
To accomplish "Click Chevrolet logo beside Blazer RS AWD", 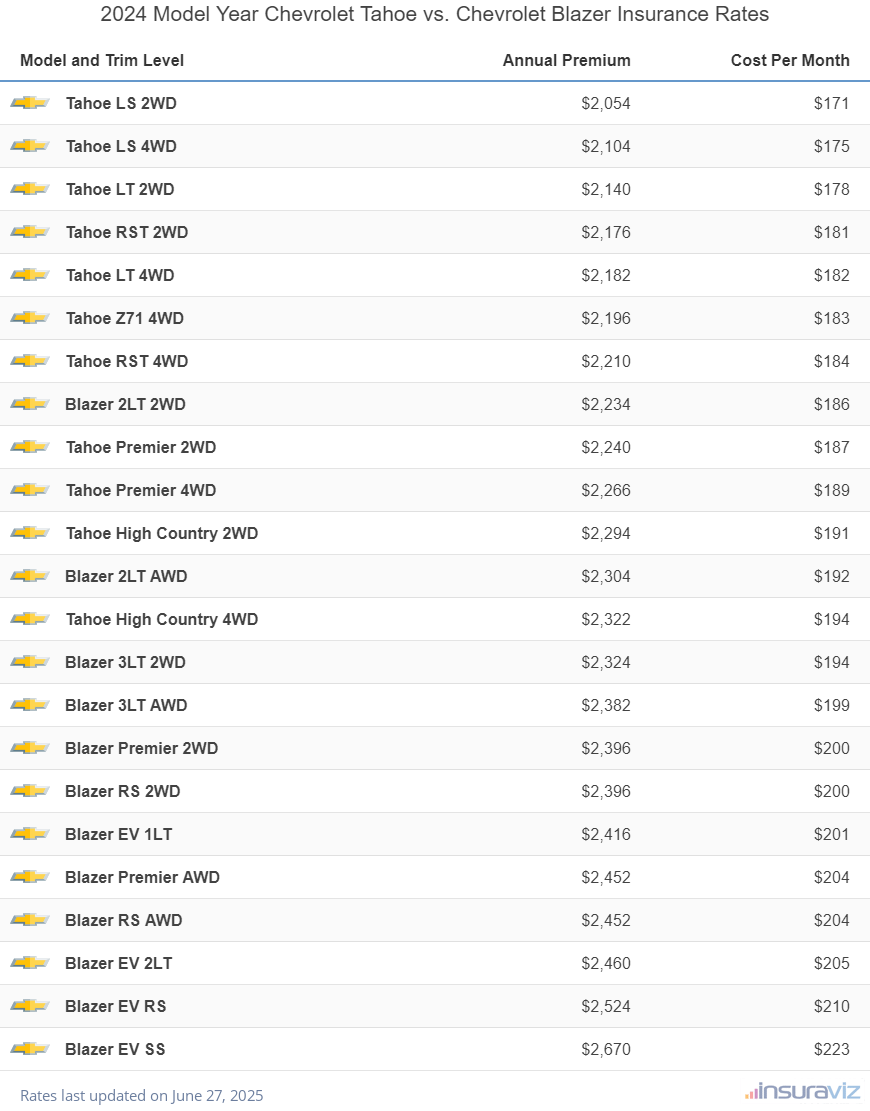I will 30,920.
